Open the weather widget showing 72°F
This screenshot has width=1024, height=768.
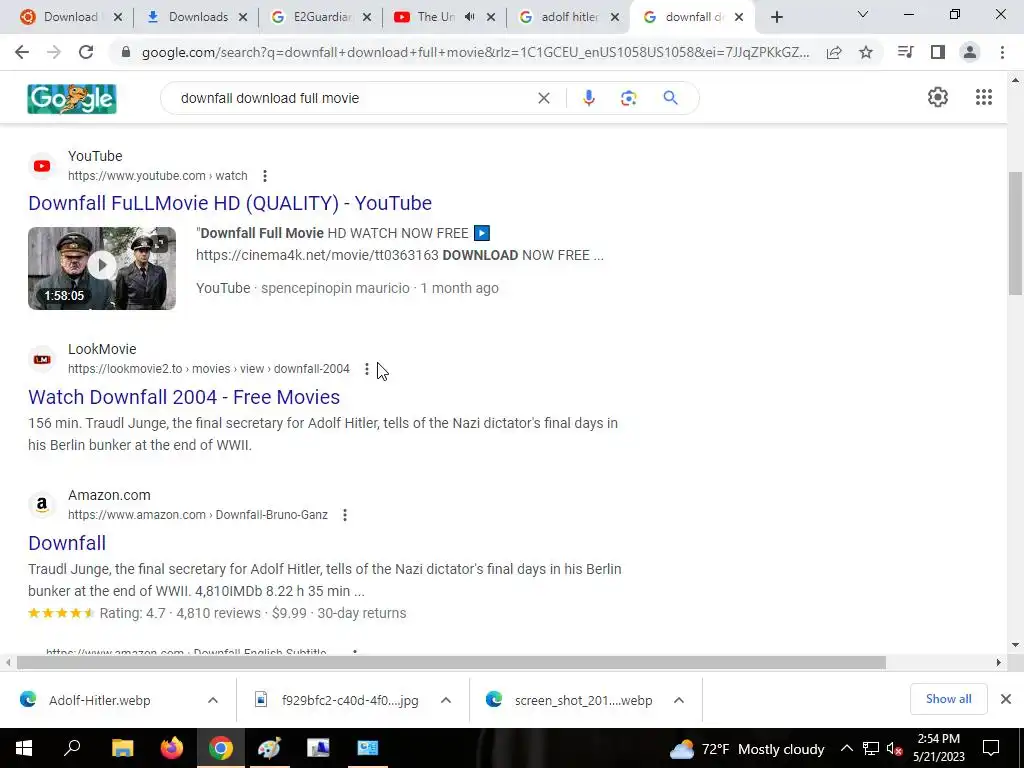[747, 749]
